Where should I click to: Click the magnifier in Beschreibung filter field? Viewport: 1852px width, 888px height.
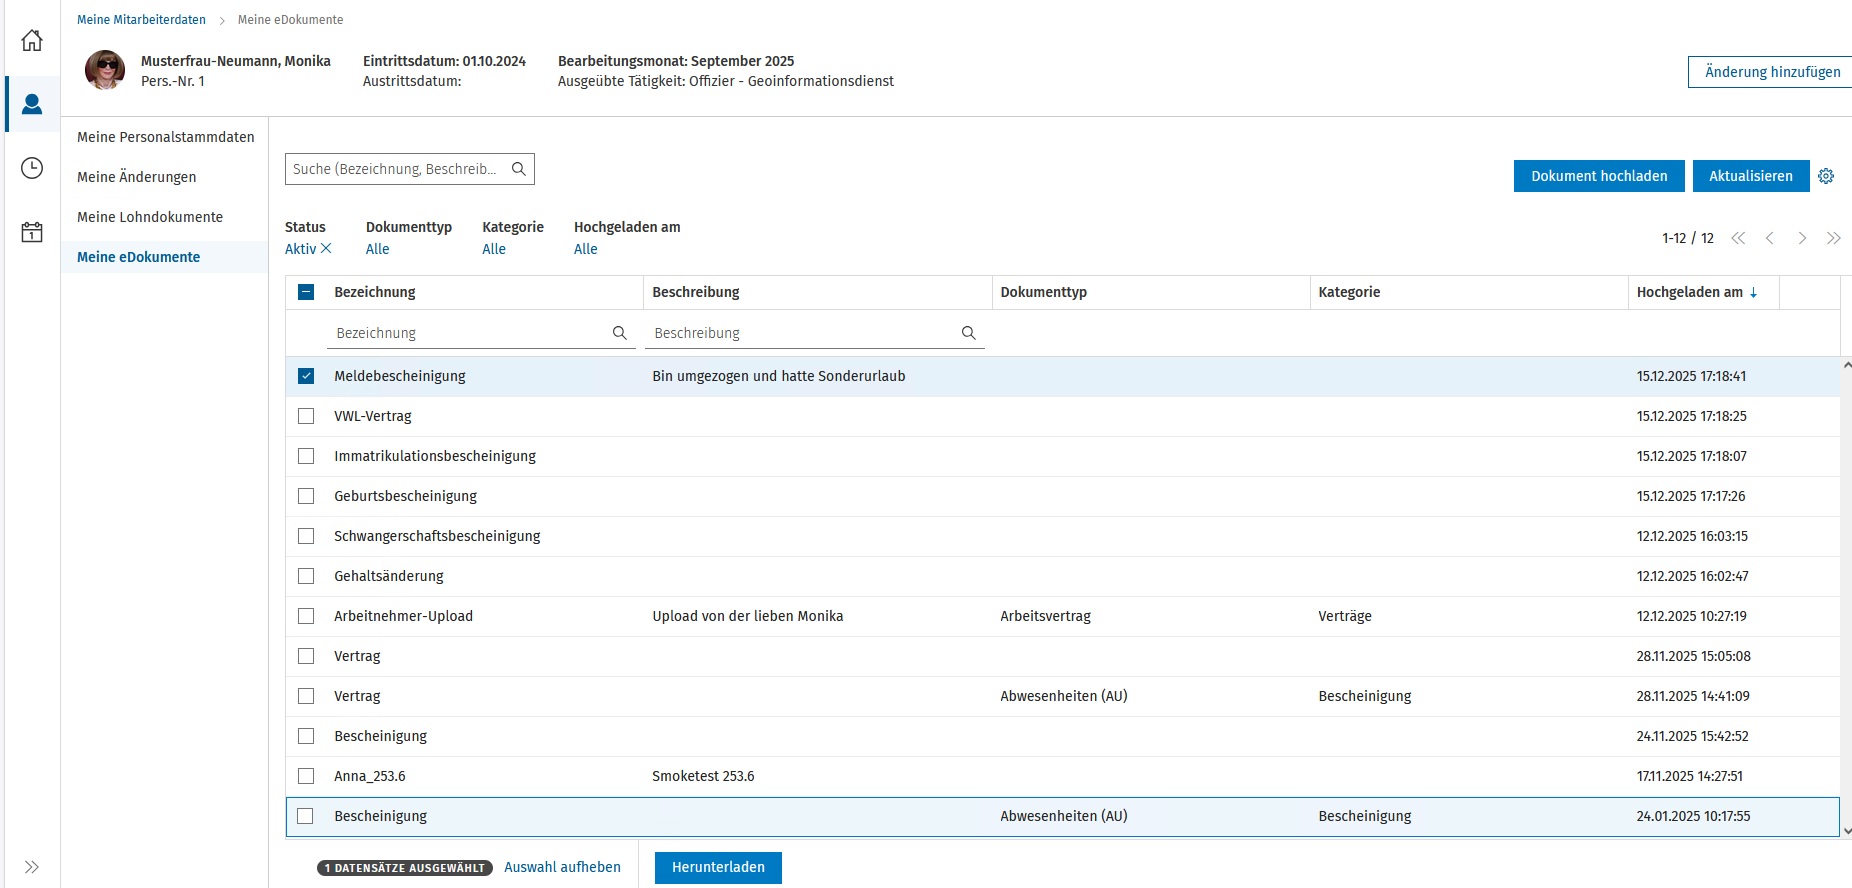tap(969, 333)
